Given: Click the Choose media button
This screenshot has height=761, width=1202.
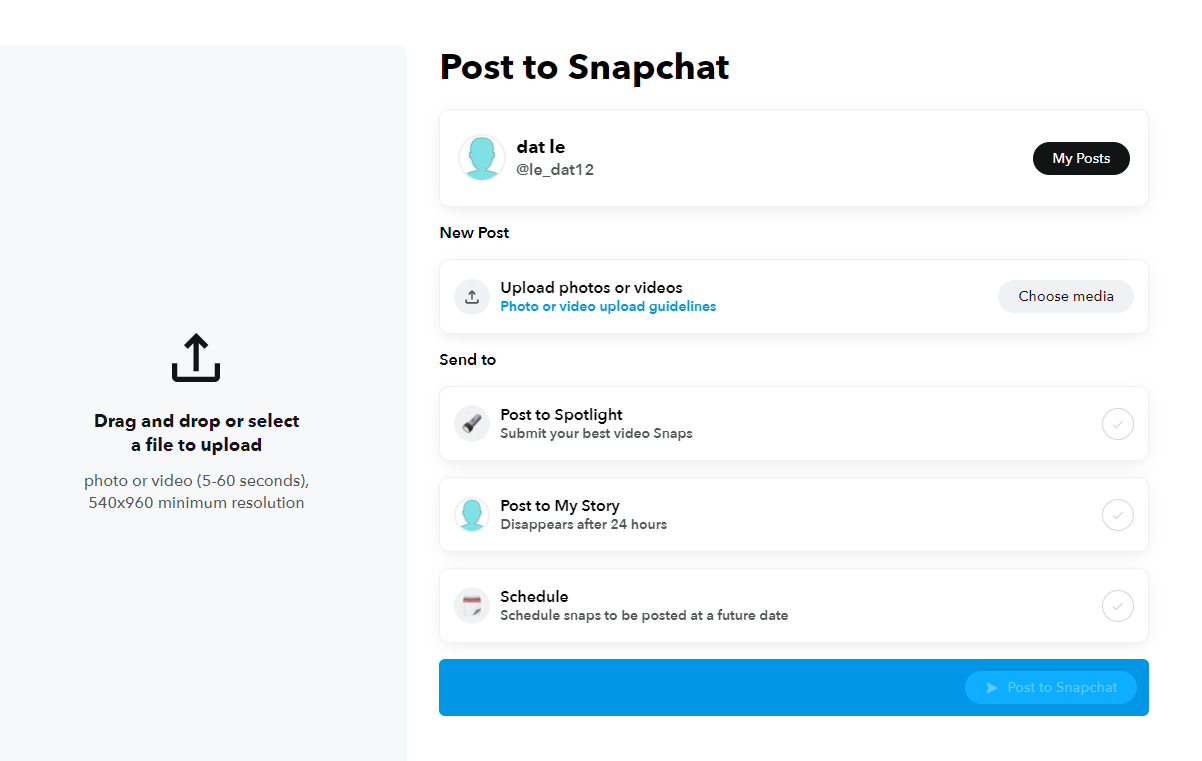Looking at the screenshot, I should click(1066, 296).
